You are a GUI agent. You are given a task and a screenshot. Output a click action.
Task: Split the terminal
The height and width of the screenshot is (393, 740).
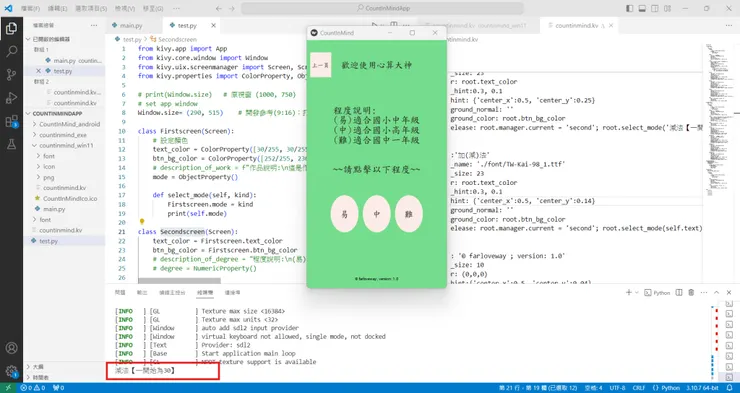pos(679,293)
